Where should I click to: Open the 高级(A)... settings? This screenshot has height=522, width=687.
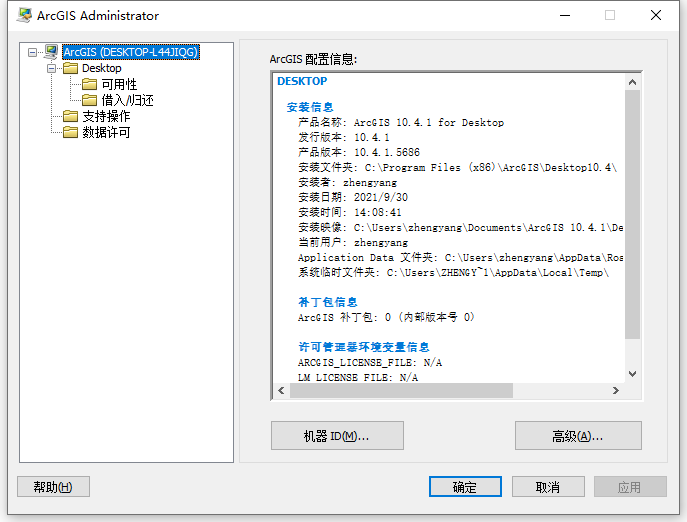coord(578,436)
